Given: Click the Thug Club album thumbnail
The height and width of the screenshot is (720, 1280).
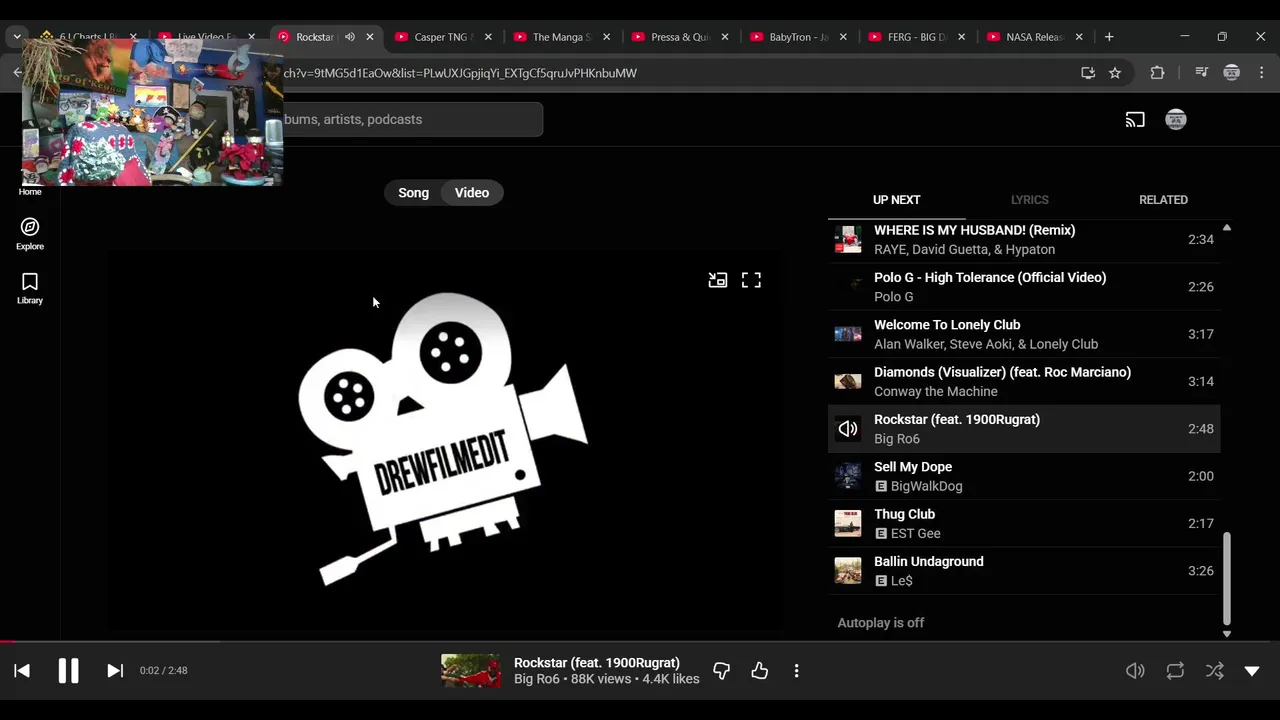Looking at the screenshot, I should pos(848,523).
